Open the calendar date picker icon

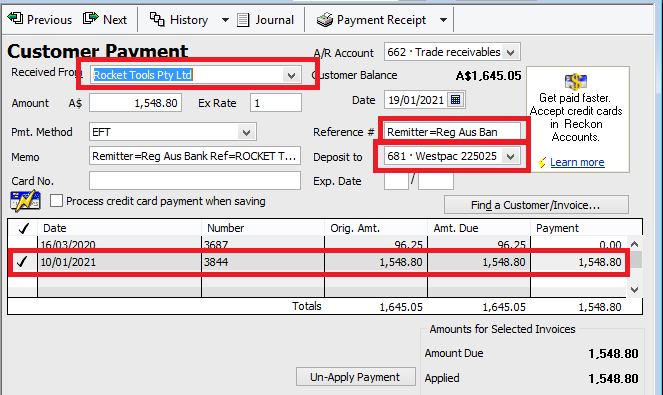pos(455,100)
